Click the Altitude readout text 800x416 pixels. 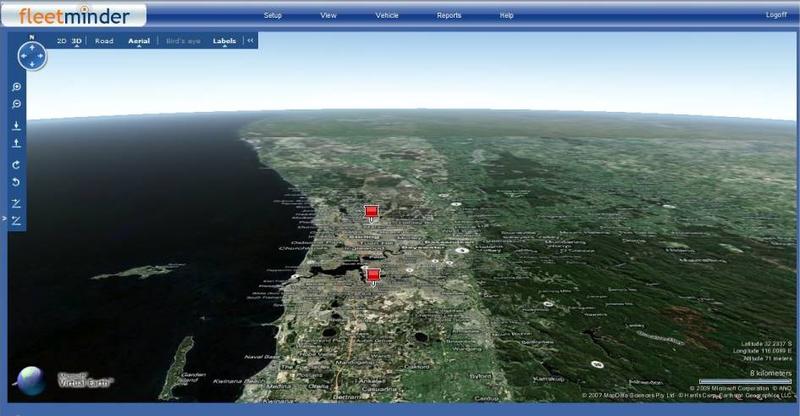point(768,358)
